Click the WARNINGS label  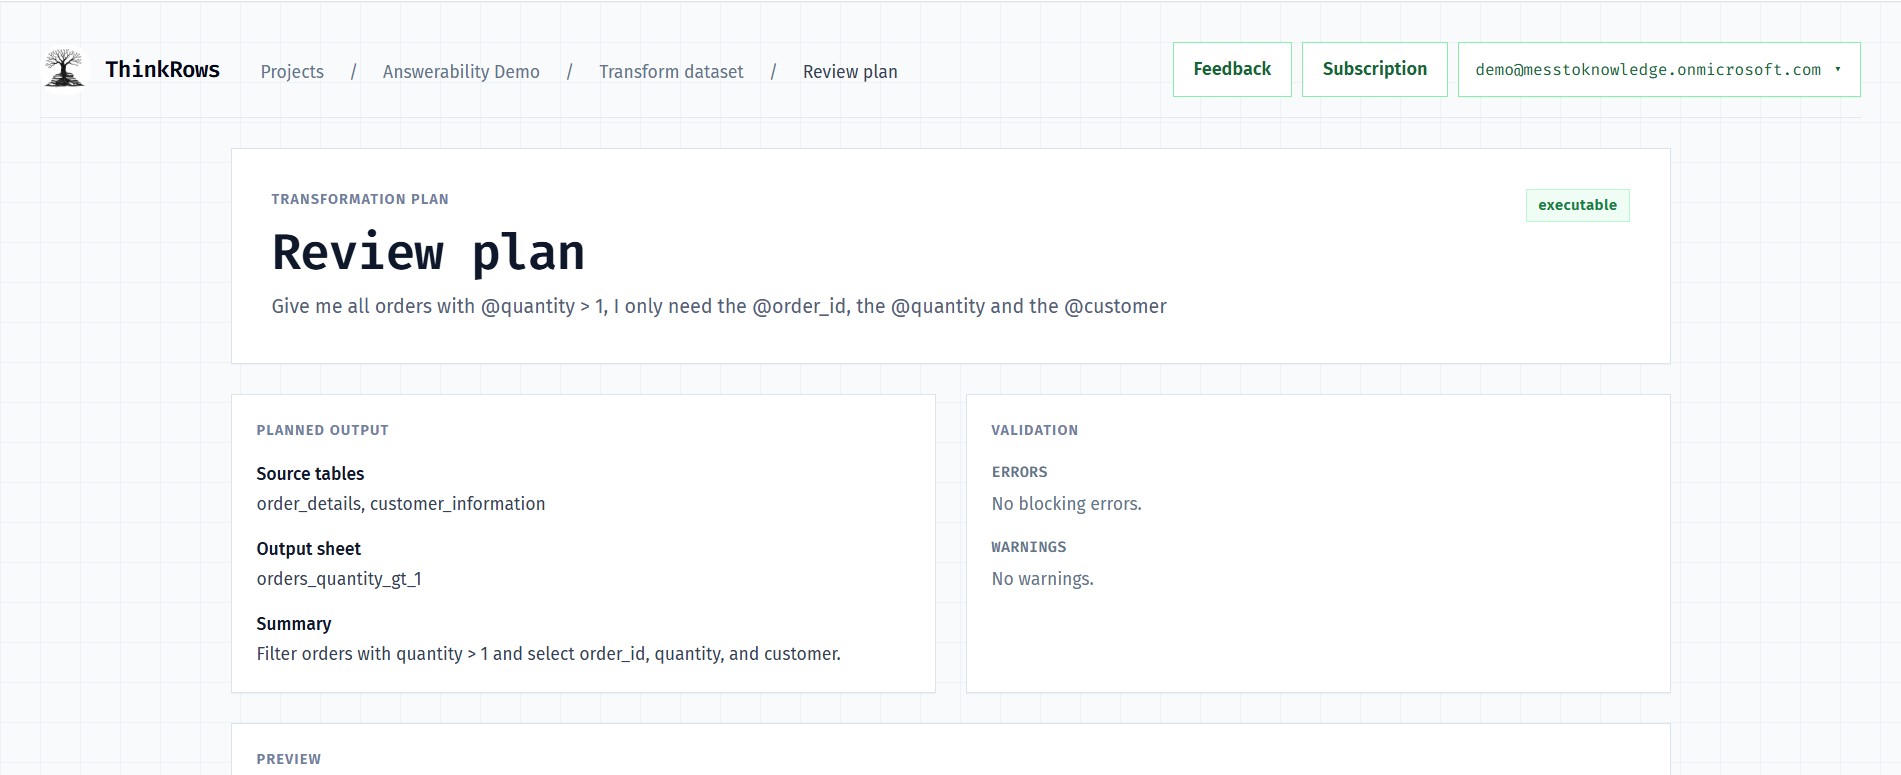point(1028,547)
